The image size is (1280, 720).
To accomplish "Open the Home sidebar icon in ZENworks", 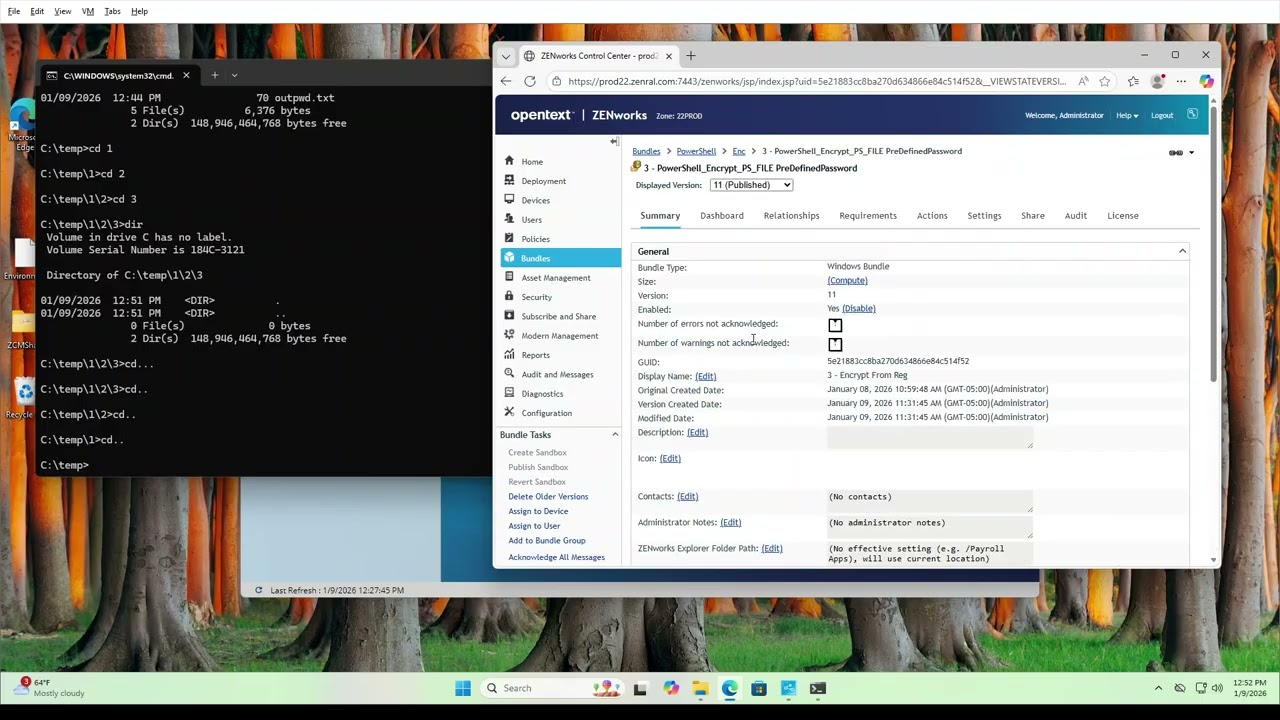I will tap(509, 161).
